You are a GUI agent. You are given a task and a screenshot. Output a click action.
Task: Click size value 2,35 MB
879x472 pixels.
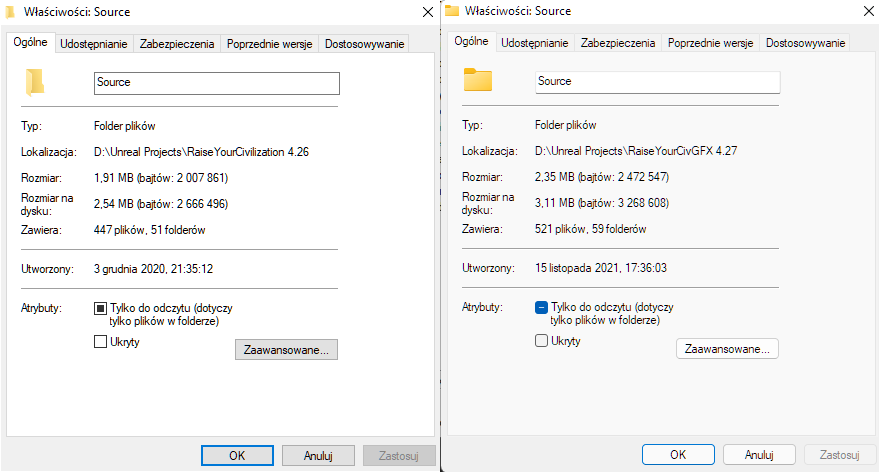602,177
